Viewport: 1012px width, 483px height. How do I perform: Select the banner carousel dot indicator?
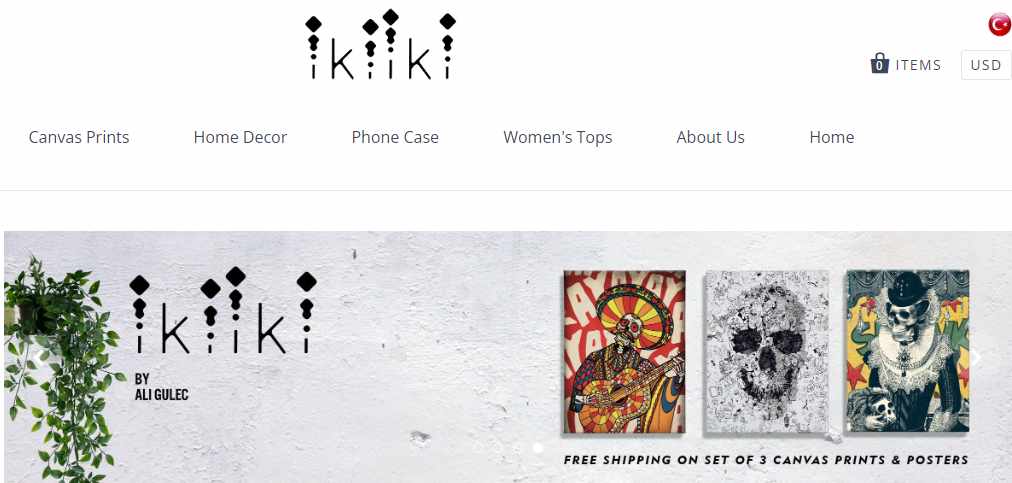538,447
